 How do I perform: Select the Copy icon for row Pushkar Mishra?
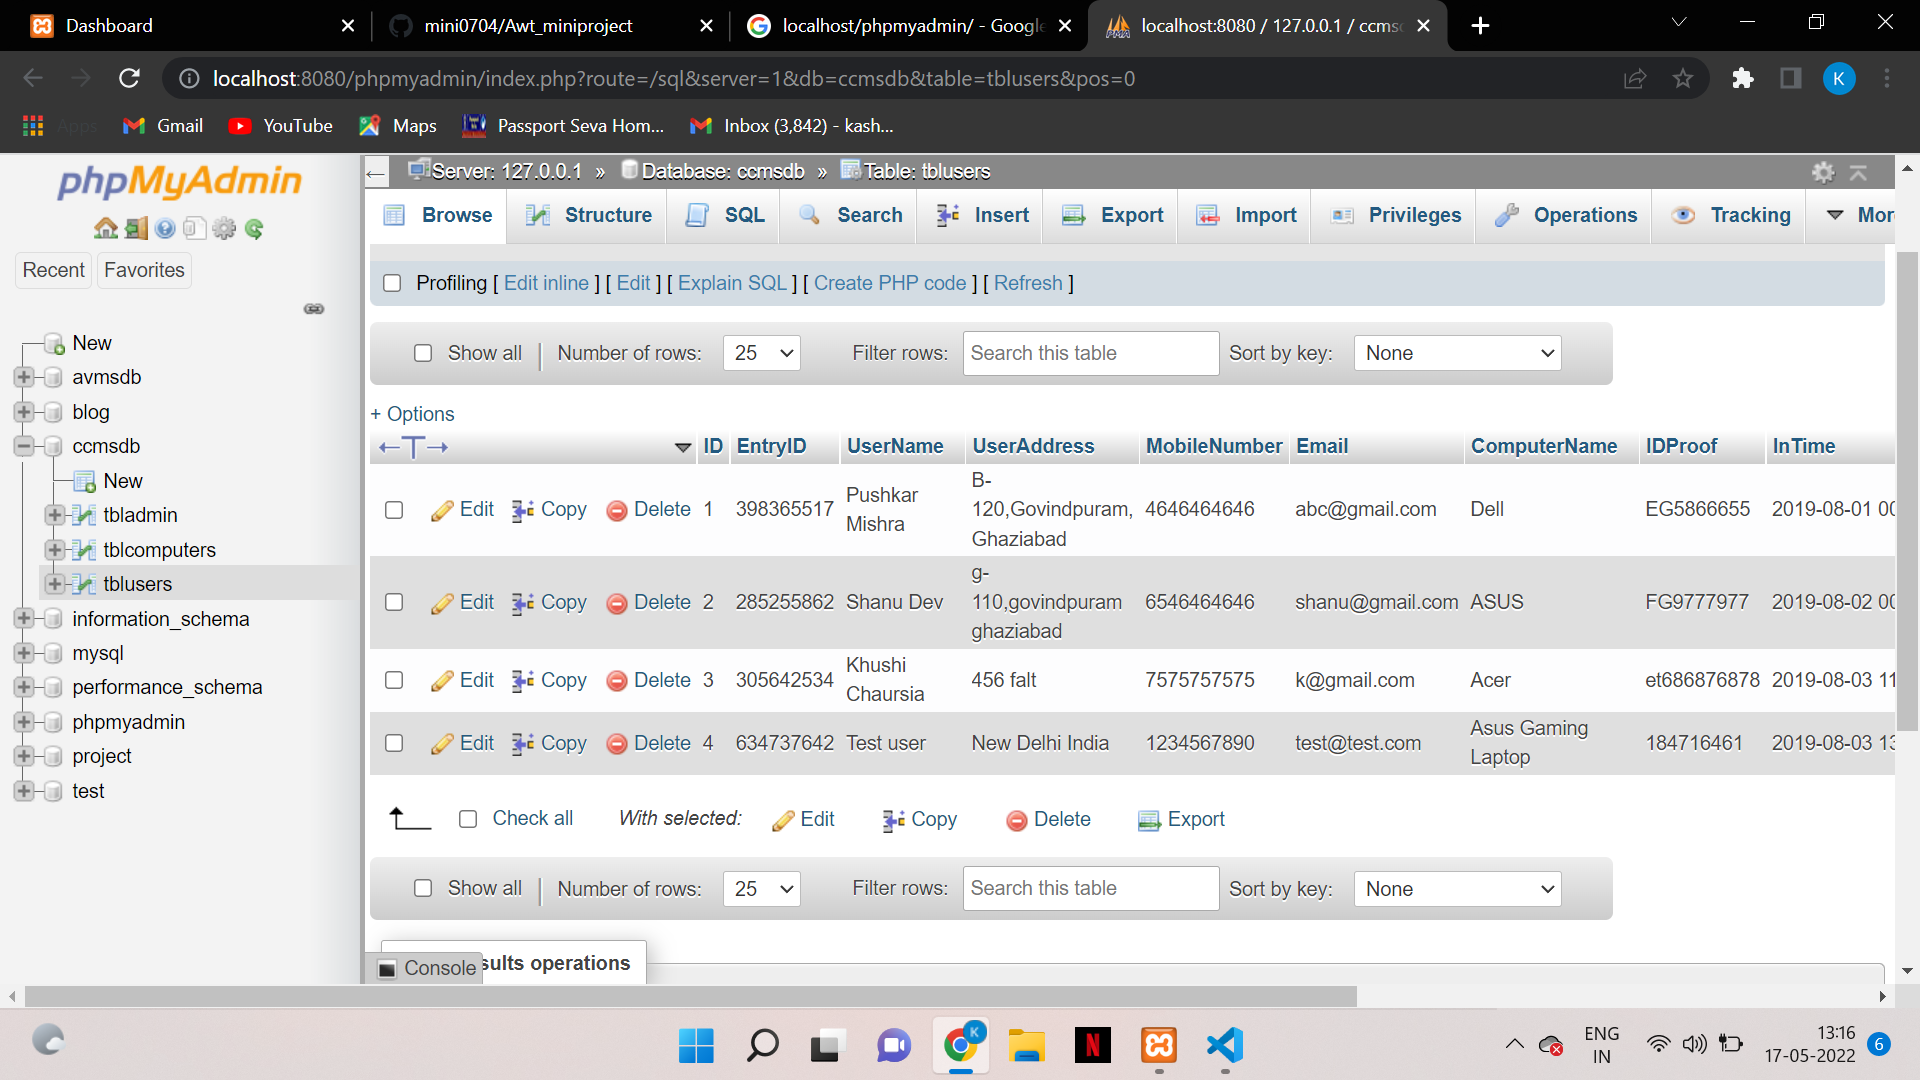521,510
